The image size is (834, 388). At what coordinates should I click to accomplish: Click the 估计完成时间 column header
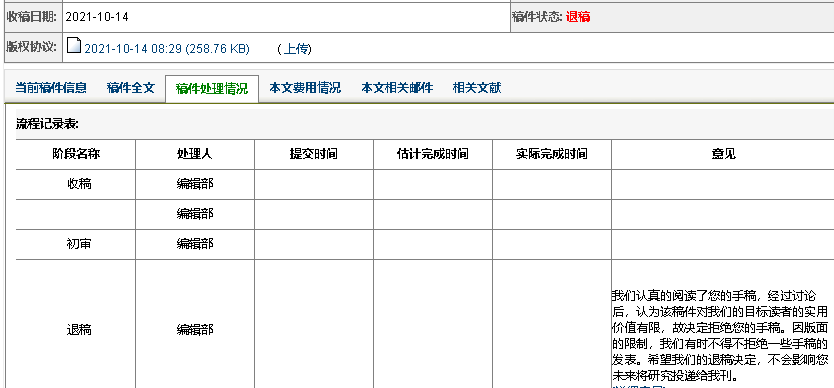click(433, 154)
